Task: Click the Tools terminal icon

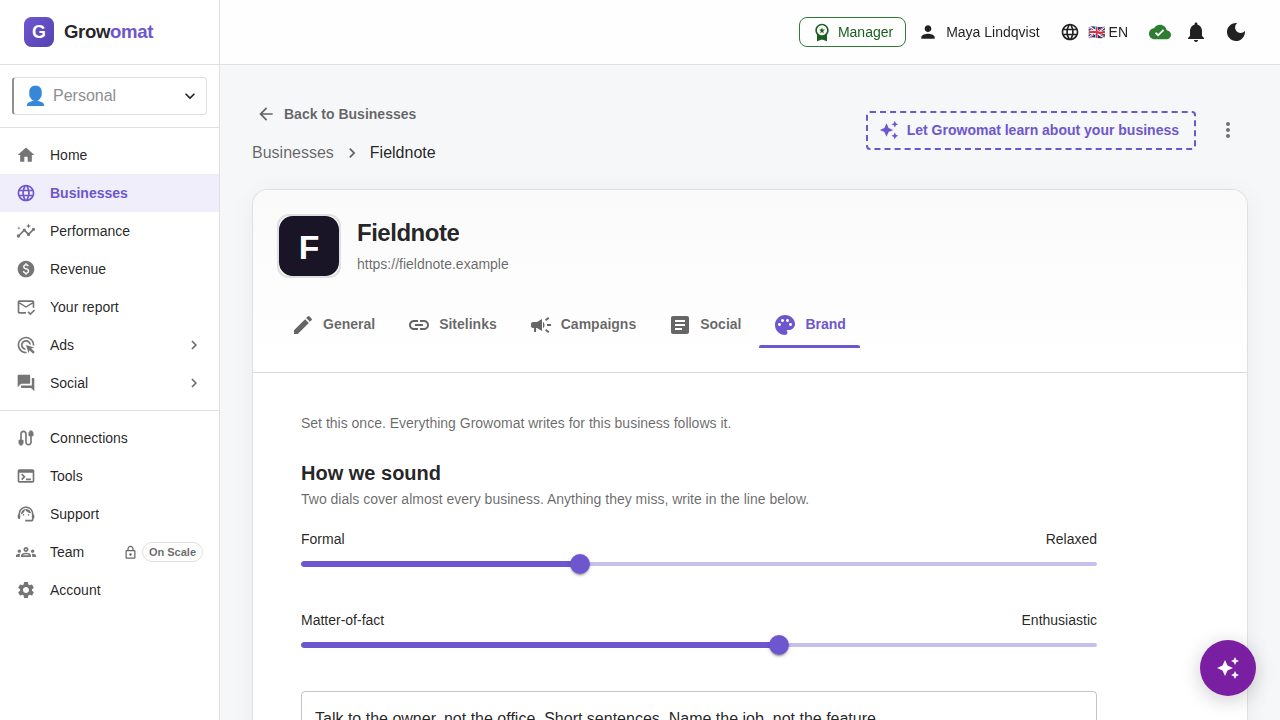Action: point(27,476)
